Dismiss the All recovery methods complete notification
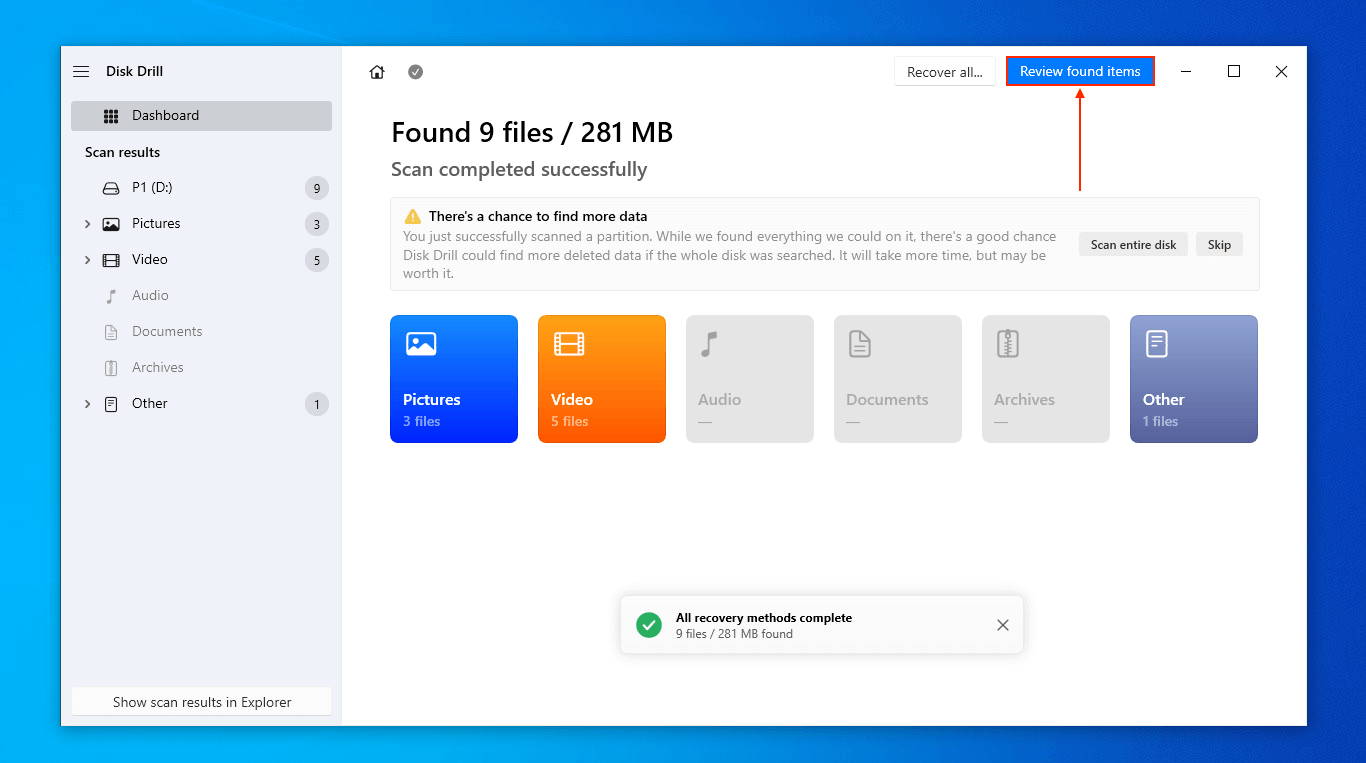 (x=1003, y=625)
